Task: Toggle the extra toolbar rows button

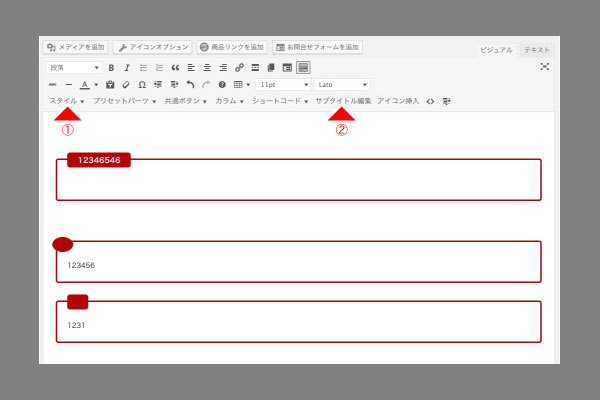Action: pyautogui.click(x=303, y=68)
